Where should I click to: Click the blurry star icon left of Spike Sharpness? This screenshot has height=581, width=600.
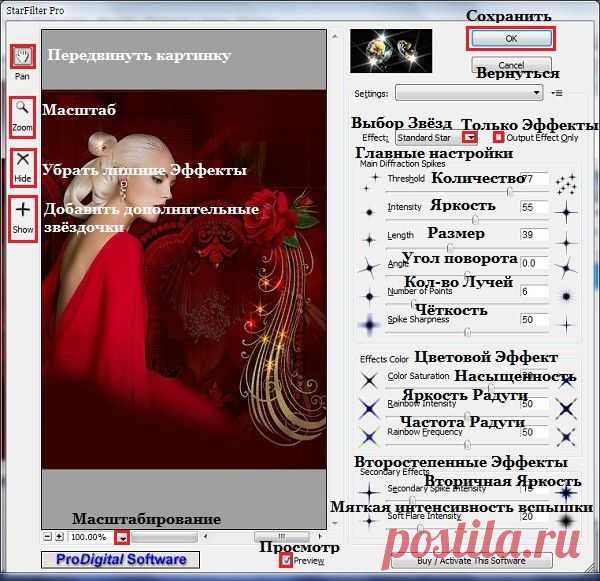[369, 325]
